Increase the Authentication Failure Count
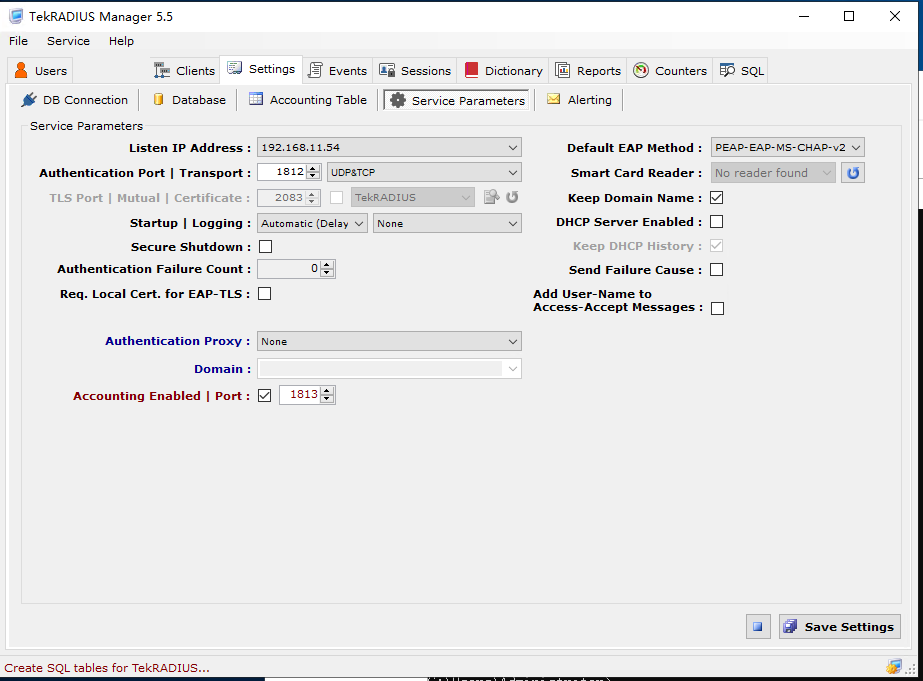The image size is (923, 681). click(x=327, y=265)
